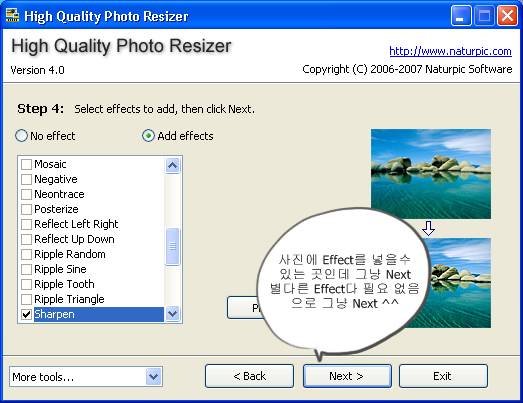Open the naturpic.com website link
Screen dimensions: 523x403
coord(450,51)
